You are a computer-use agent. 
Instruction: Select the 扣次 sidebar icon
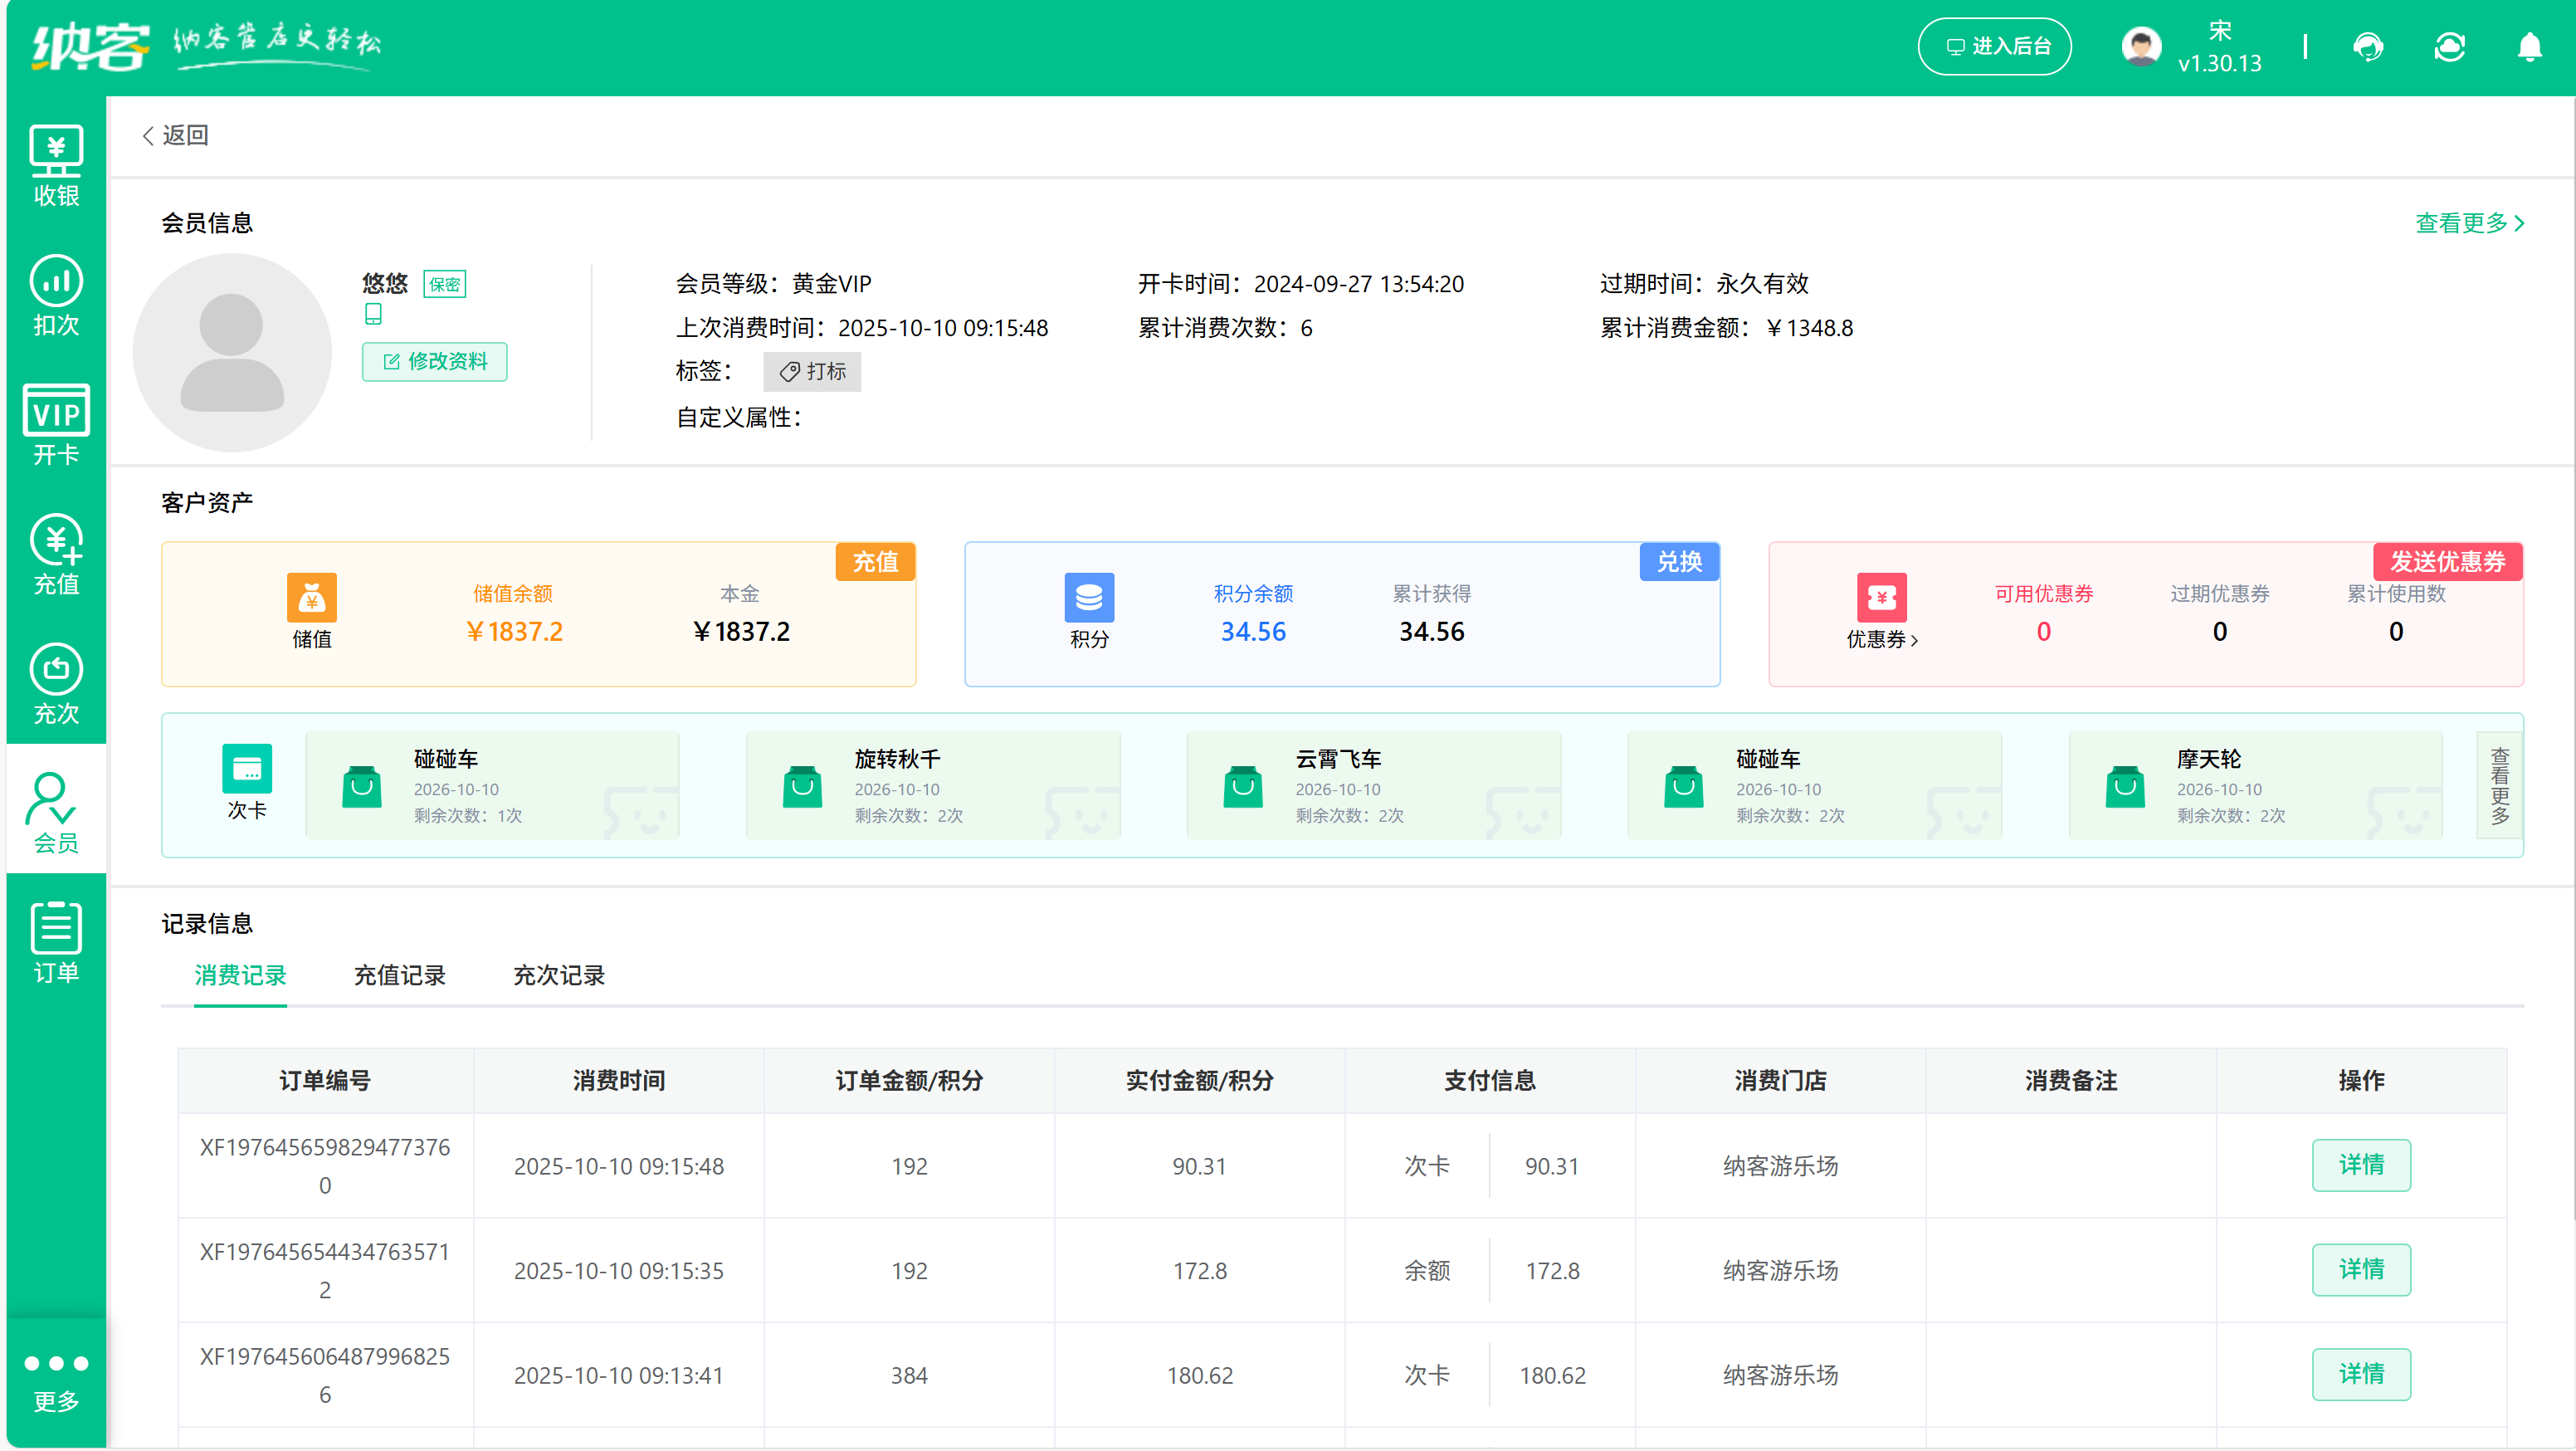[56, 295]
